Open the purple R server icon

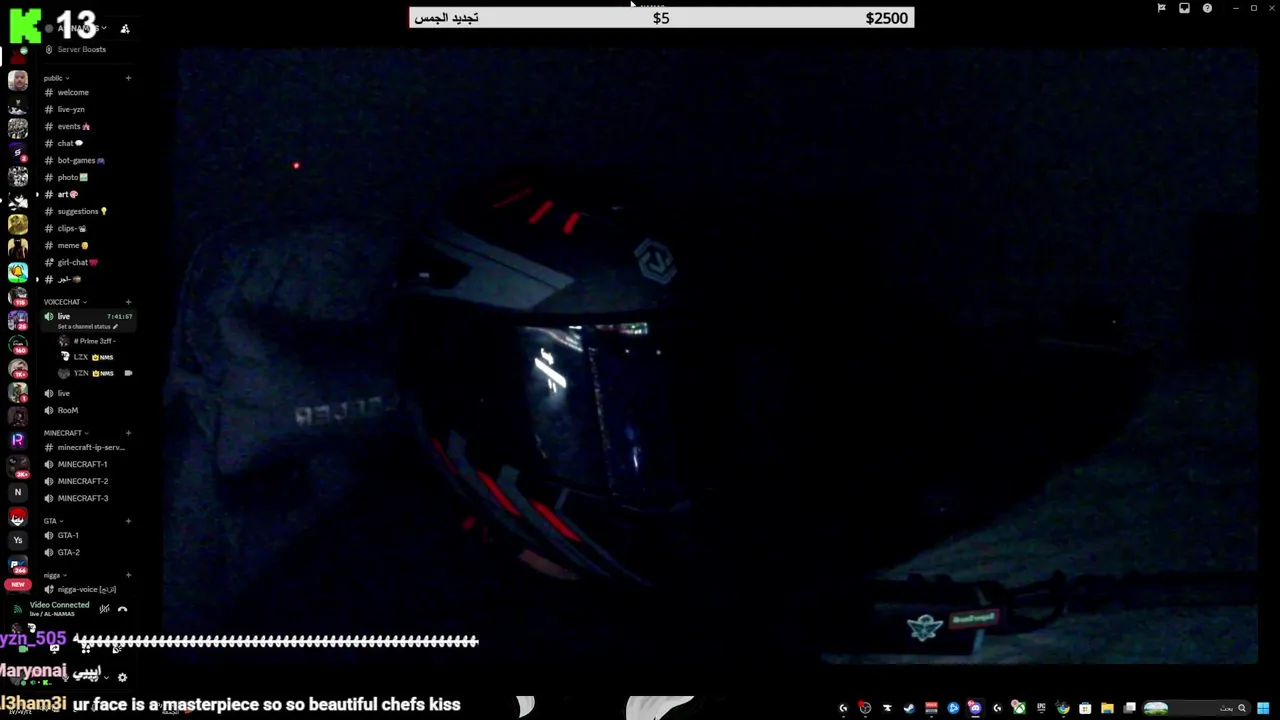(x=17, y=440)
